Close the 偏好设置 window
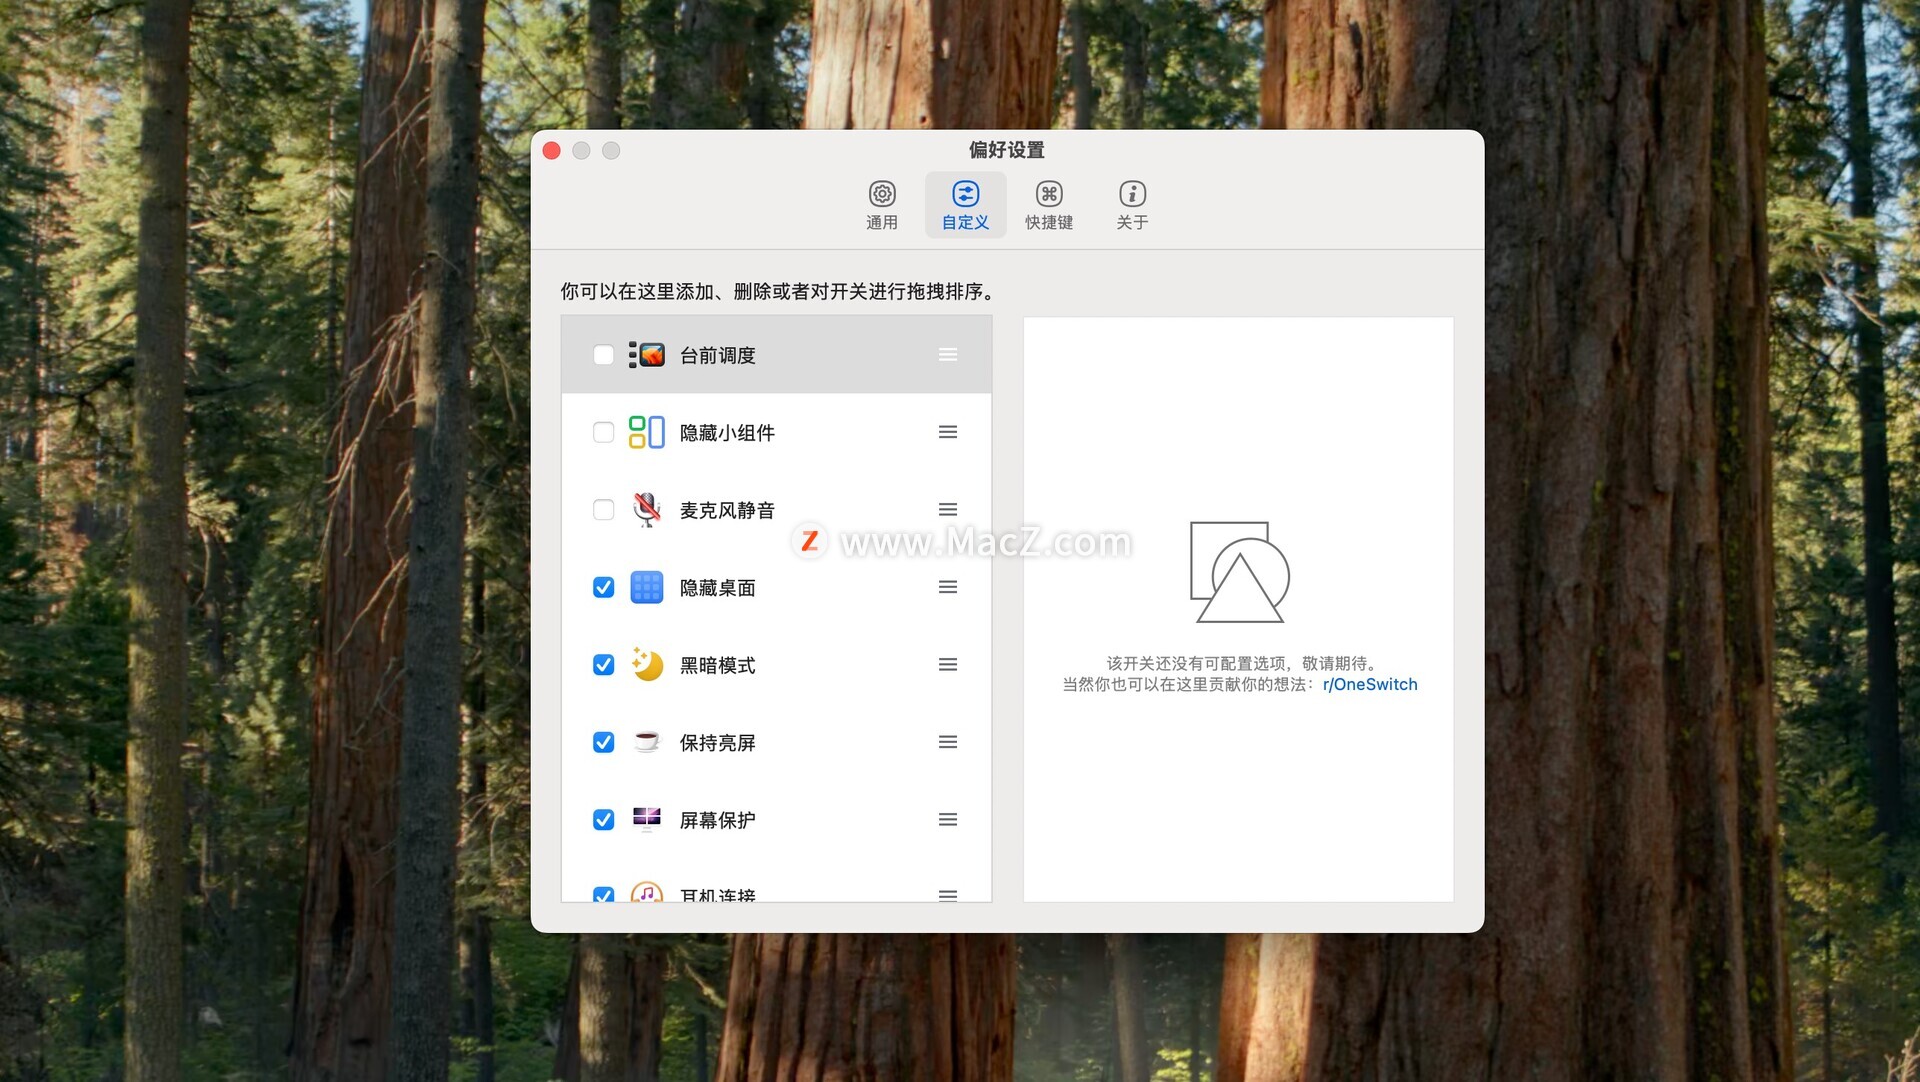Viewport: 1920px width, 1082px height. [x=551, y=150]
